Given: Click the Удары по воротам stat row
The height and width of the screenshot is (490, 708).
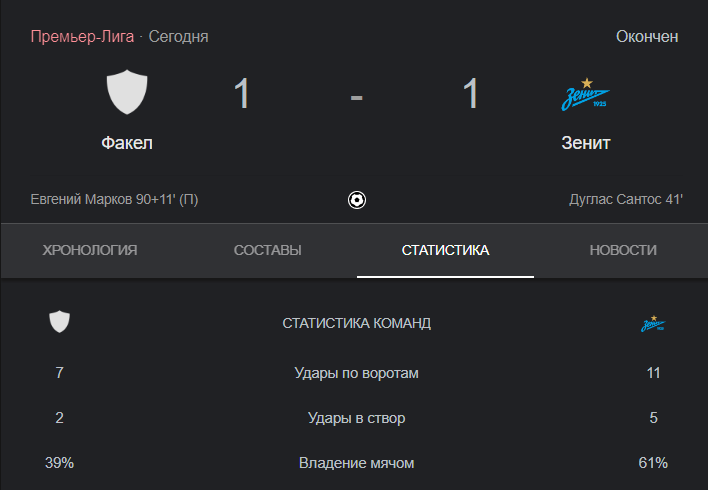Looking at the screenshot, I should coord(356,373).
